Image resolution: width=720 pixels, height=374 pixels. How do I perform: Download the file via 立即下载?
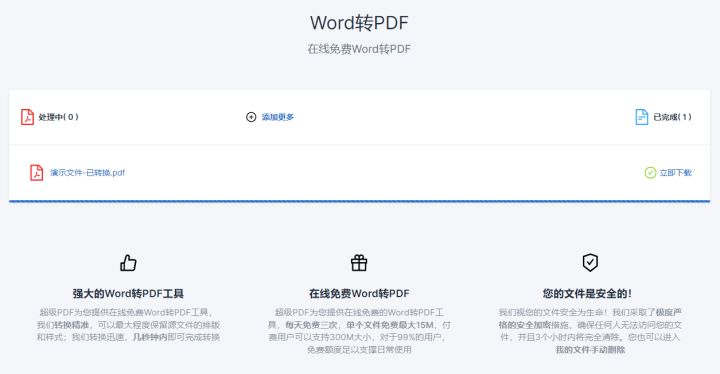(x=675, y=173)
